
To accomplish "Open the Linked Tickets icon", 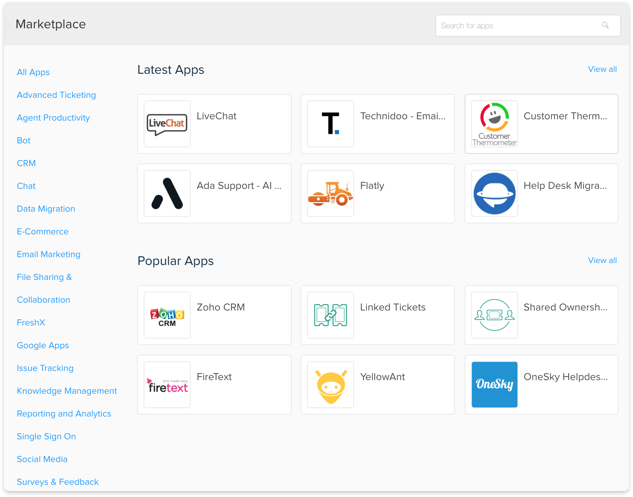I will coord(330,315).
